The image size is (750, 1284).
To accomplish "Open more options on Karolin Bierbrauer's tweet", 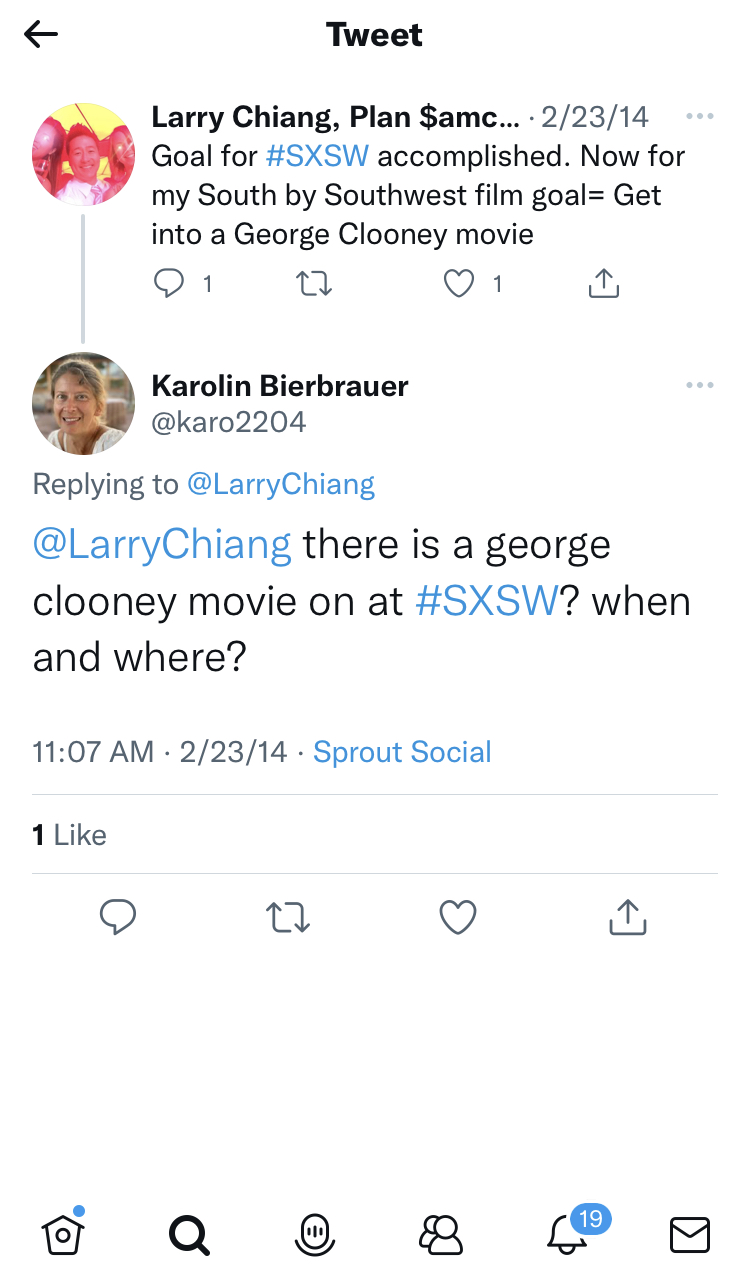I will pyautogui.click(x=700, y=386).
